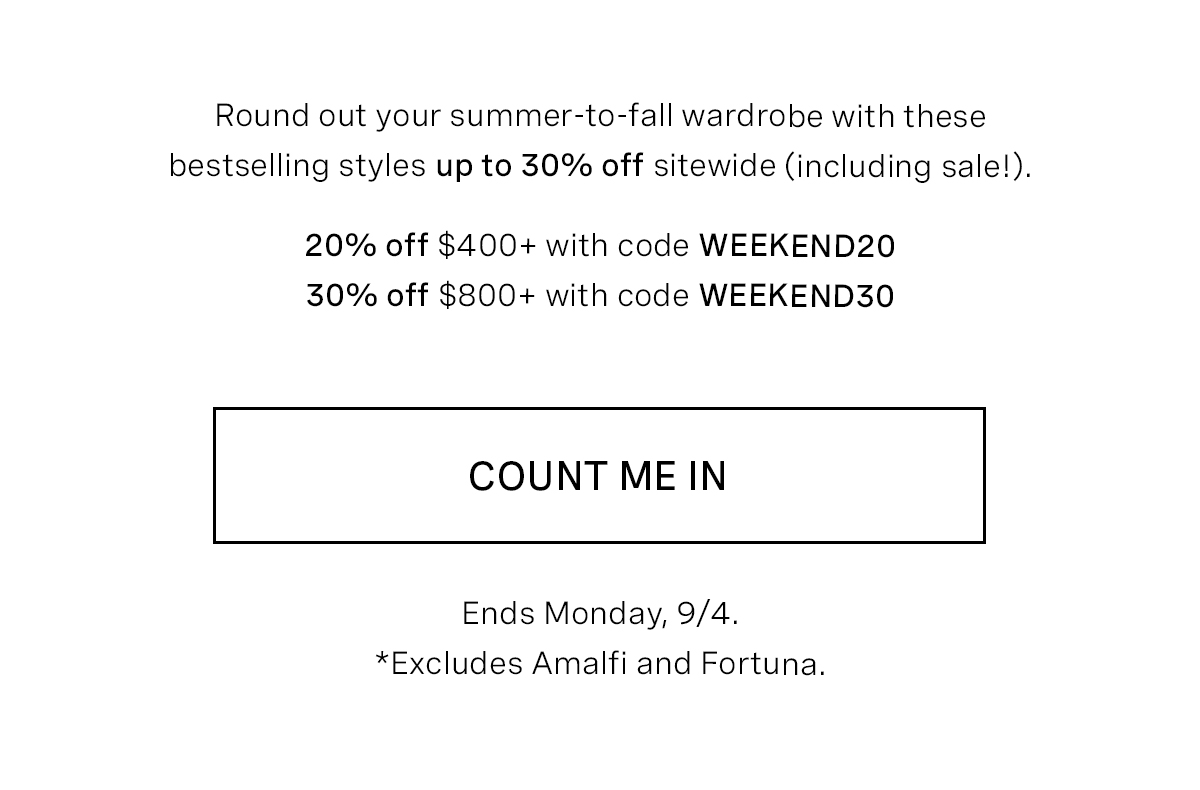Viewport: 1200px width, 790px height.
Task: Click "with code" before WEEKEND20
Action: coord(618,246)
